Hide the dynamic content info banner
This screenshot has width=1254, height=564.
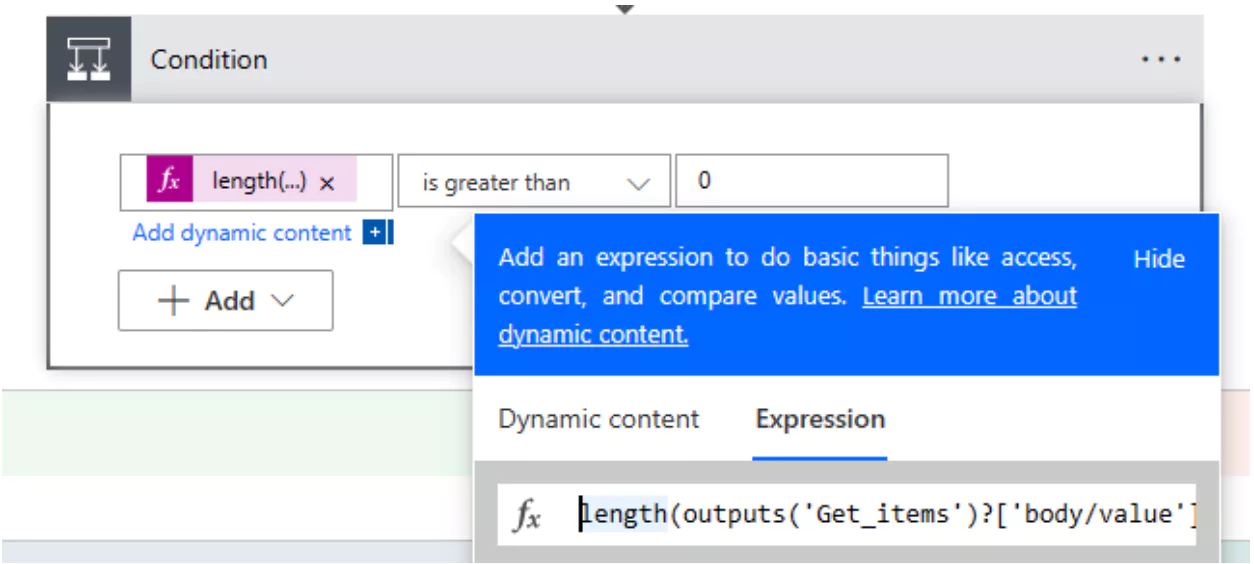click(1158, 259)
